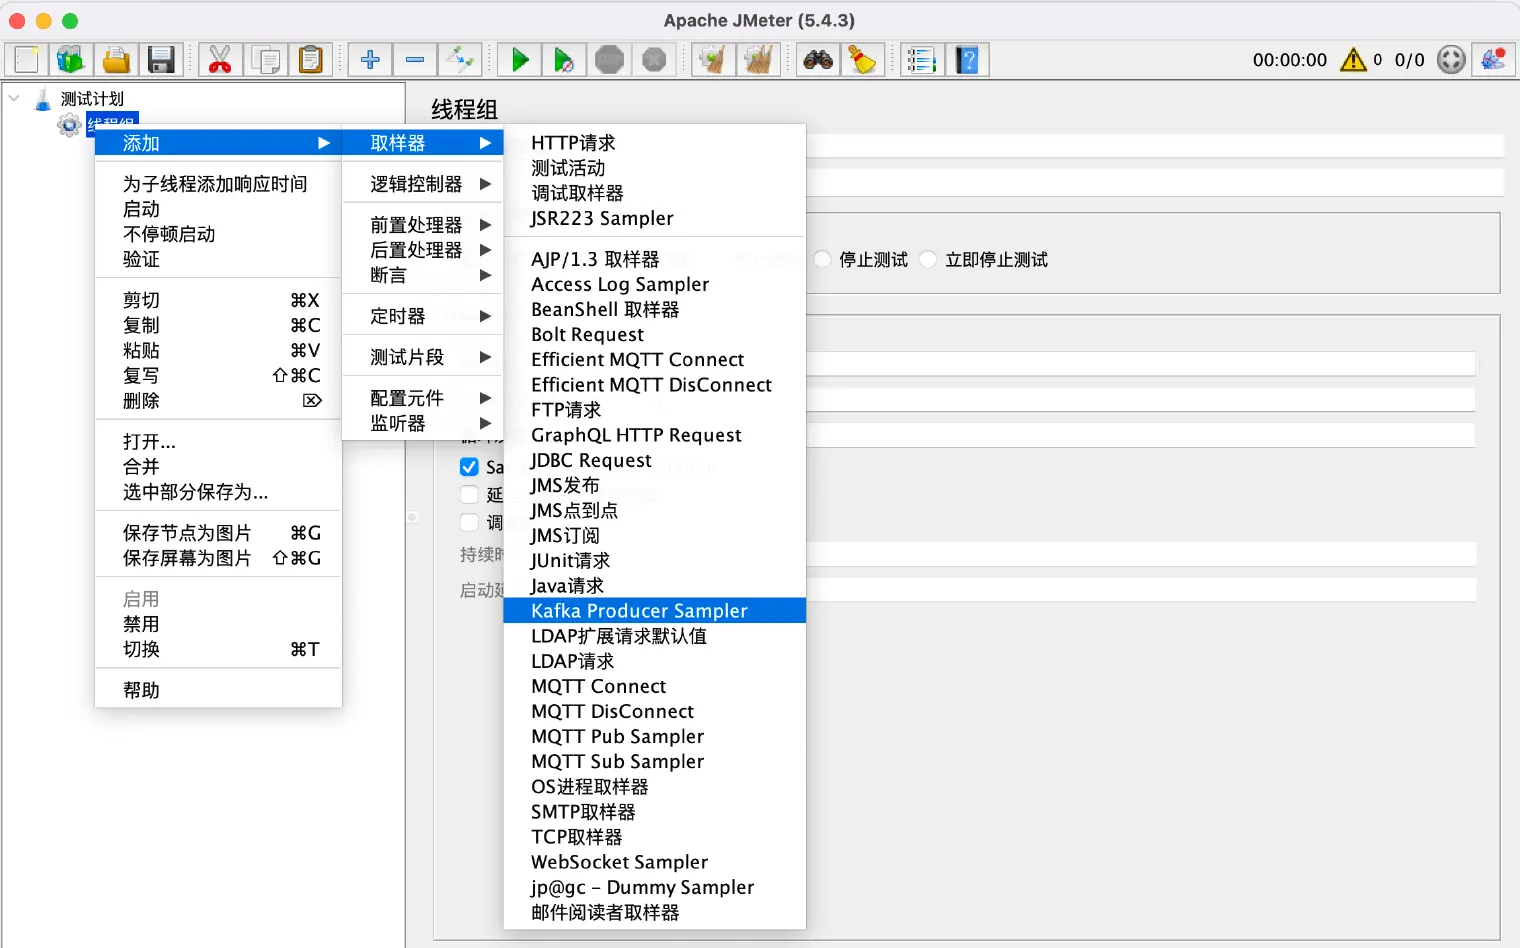Select 为子线程添加响应时间 in context menu
This screenshot has height=948, width=1520.
pos(219,184)
